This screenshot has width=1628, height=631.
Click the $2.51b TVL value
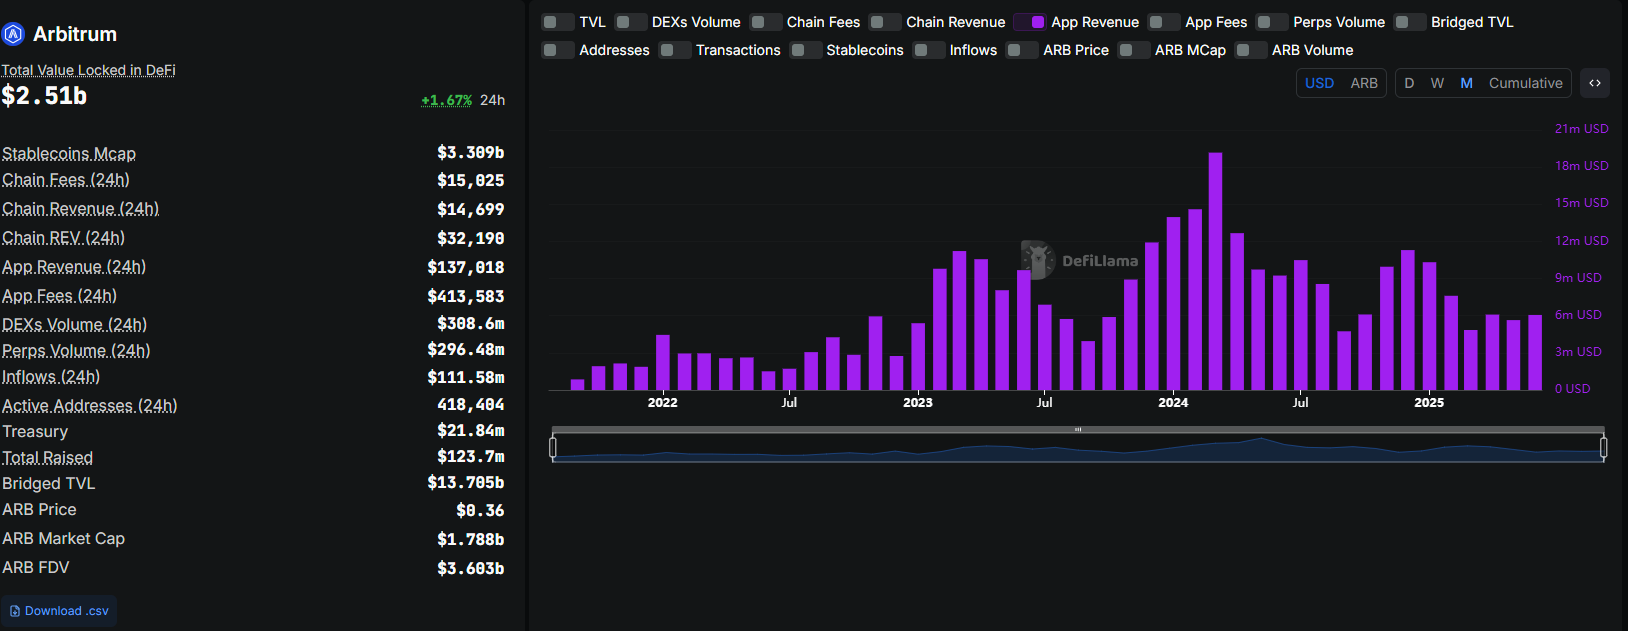(44, 96)
